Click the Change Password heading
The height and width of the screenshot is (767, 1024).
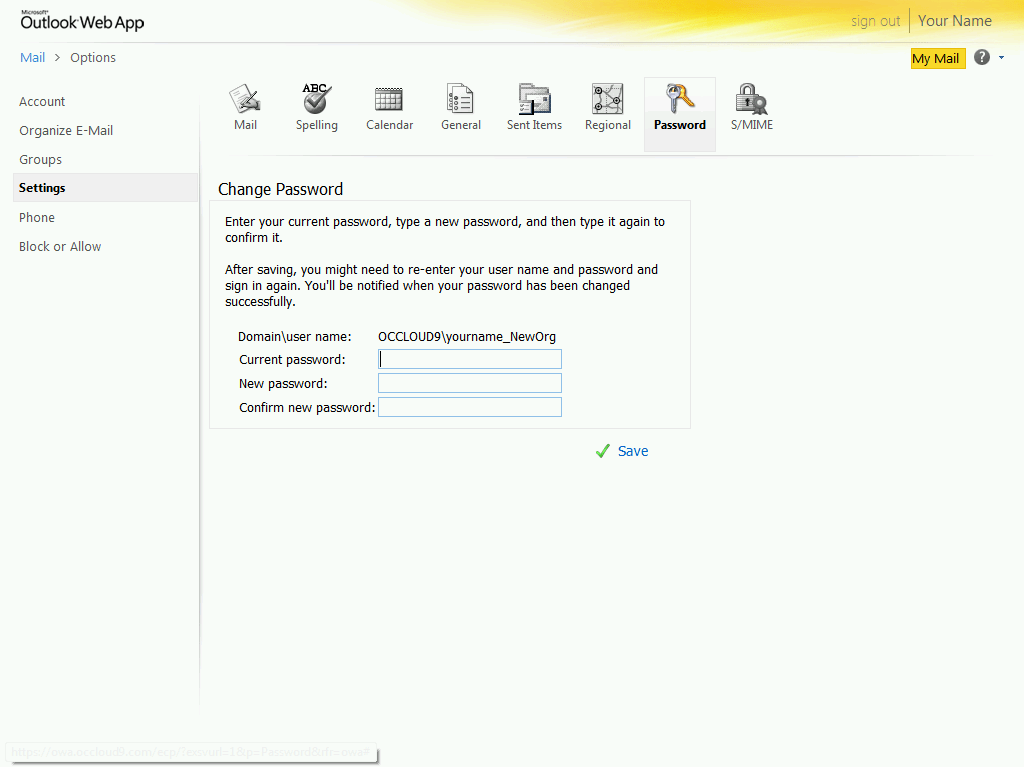pos(280,189)
